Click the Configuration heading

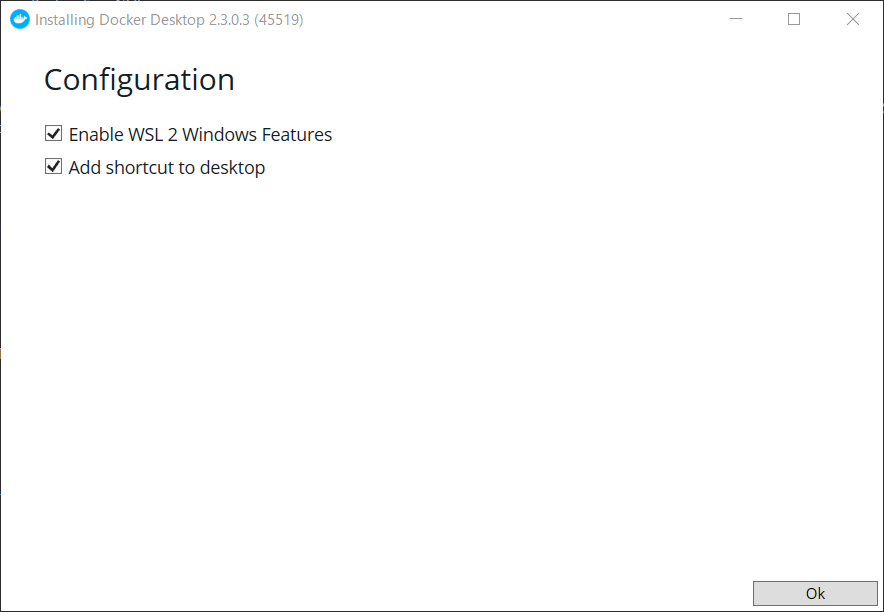[x=139, y=79]
